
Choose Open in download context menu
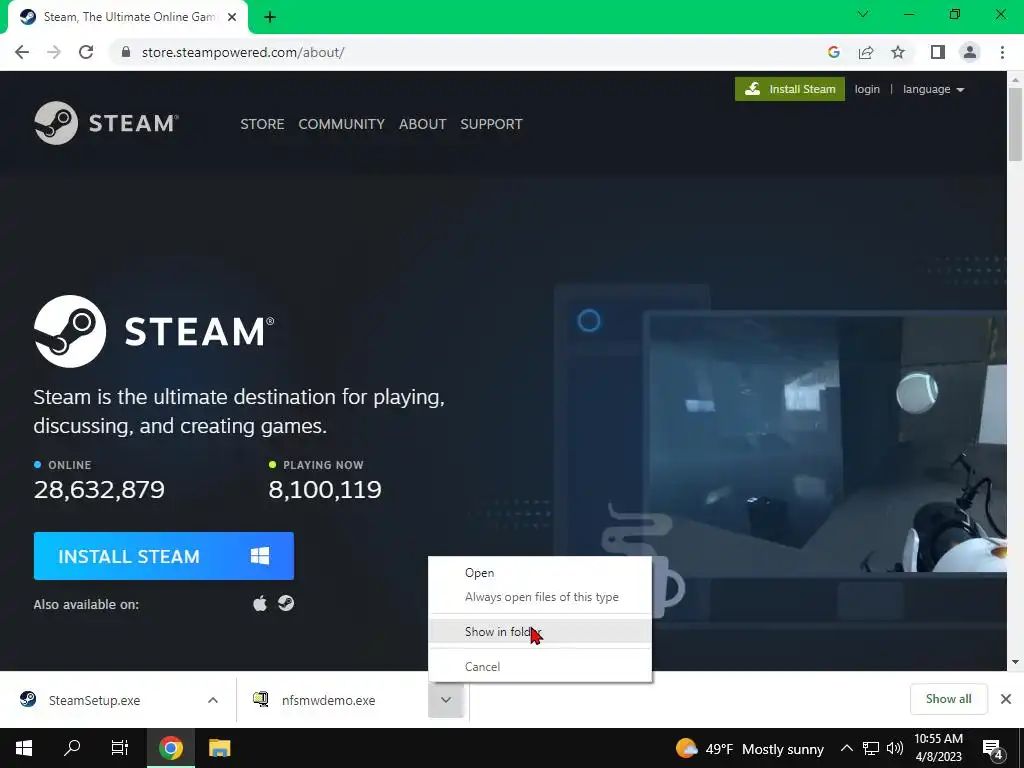(540, 573)
